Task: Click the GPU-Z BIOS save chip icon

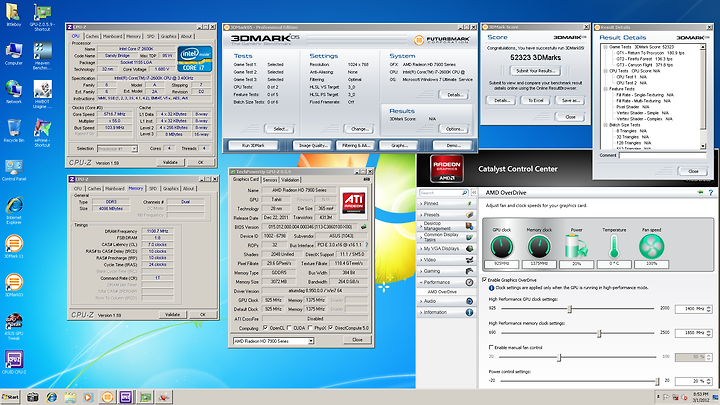Action: pos(364,226)
